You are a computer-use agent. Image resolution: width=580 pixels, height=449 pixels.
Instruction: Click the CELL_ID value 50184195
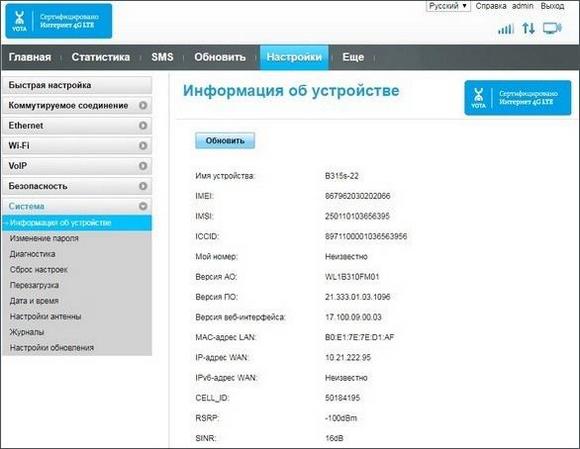pyautogui.click(x=342, y=398)
